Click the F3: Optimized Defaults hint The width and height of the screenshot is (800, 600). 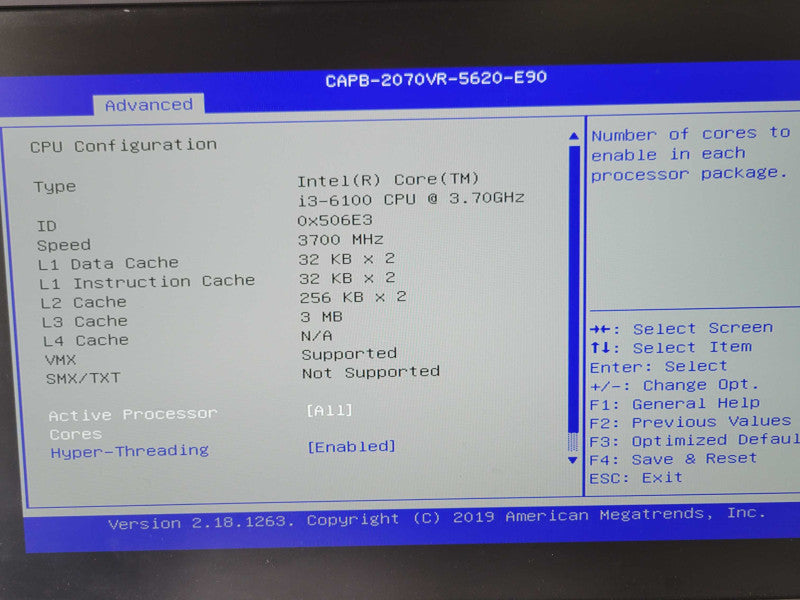click(694, 440)
